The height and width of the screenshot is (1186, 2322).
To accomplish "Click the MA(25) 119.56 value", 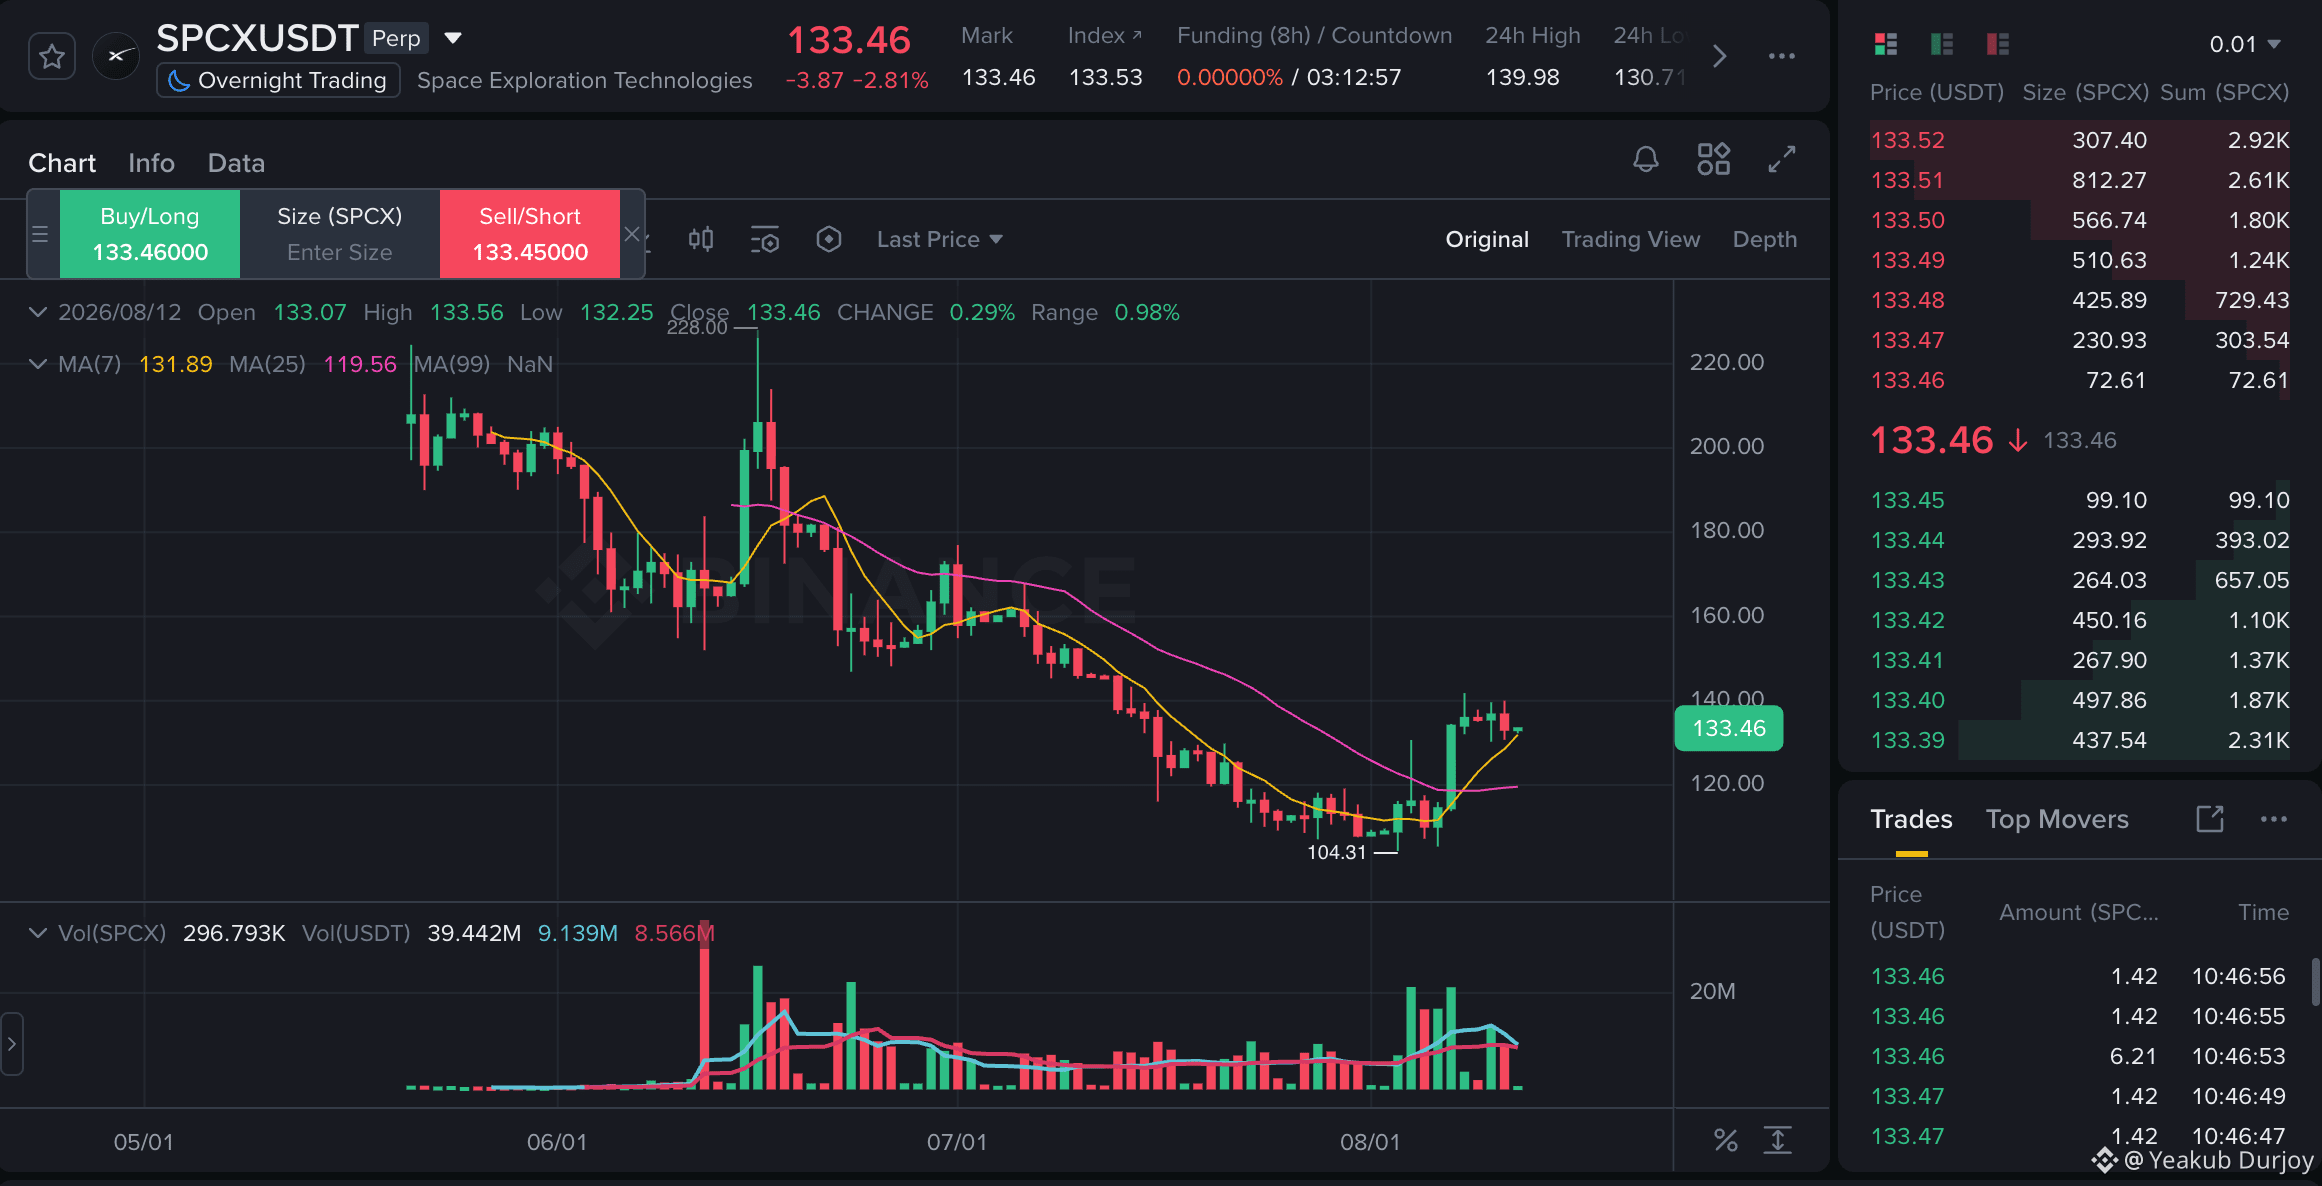I will point(360,364).
